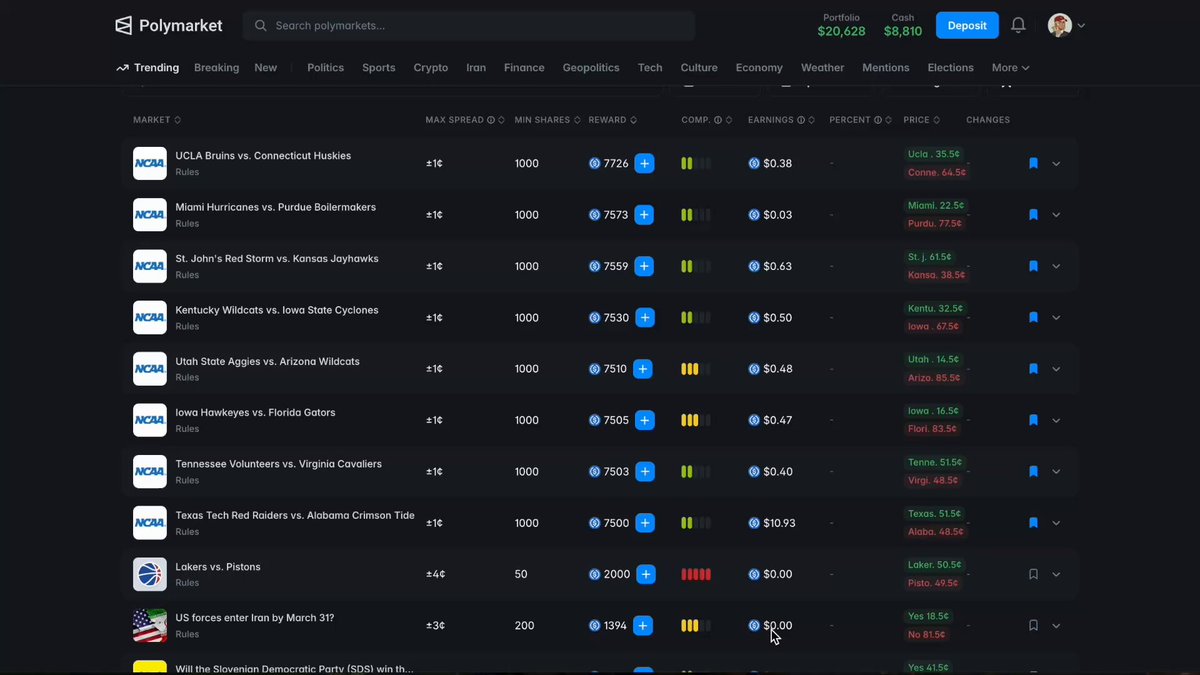This screenshot has height=675, width=1200.
Task: Add reward for Kentucky Wildcats vs. Iowa State
Action: pos(645,318)
